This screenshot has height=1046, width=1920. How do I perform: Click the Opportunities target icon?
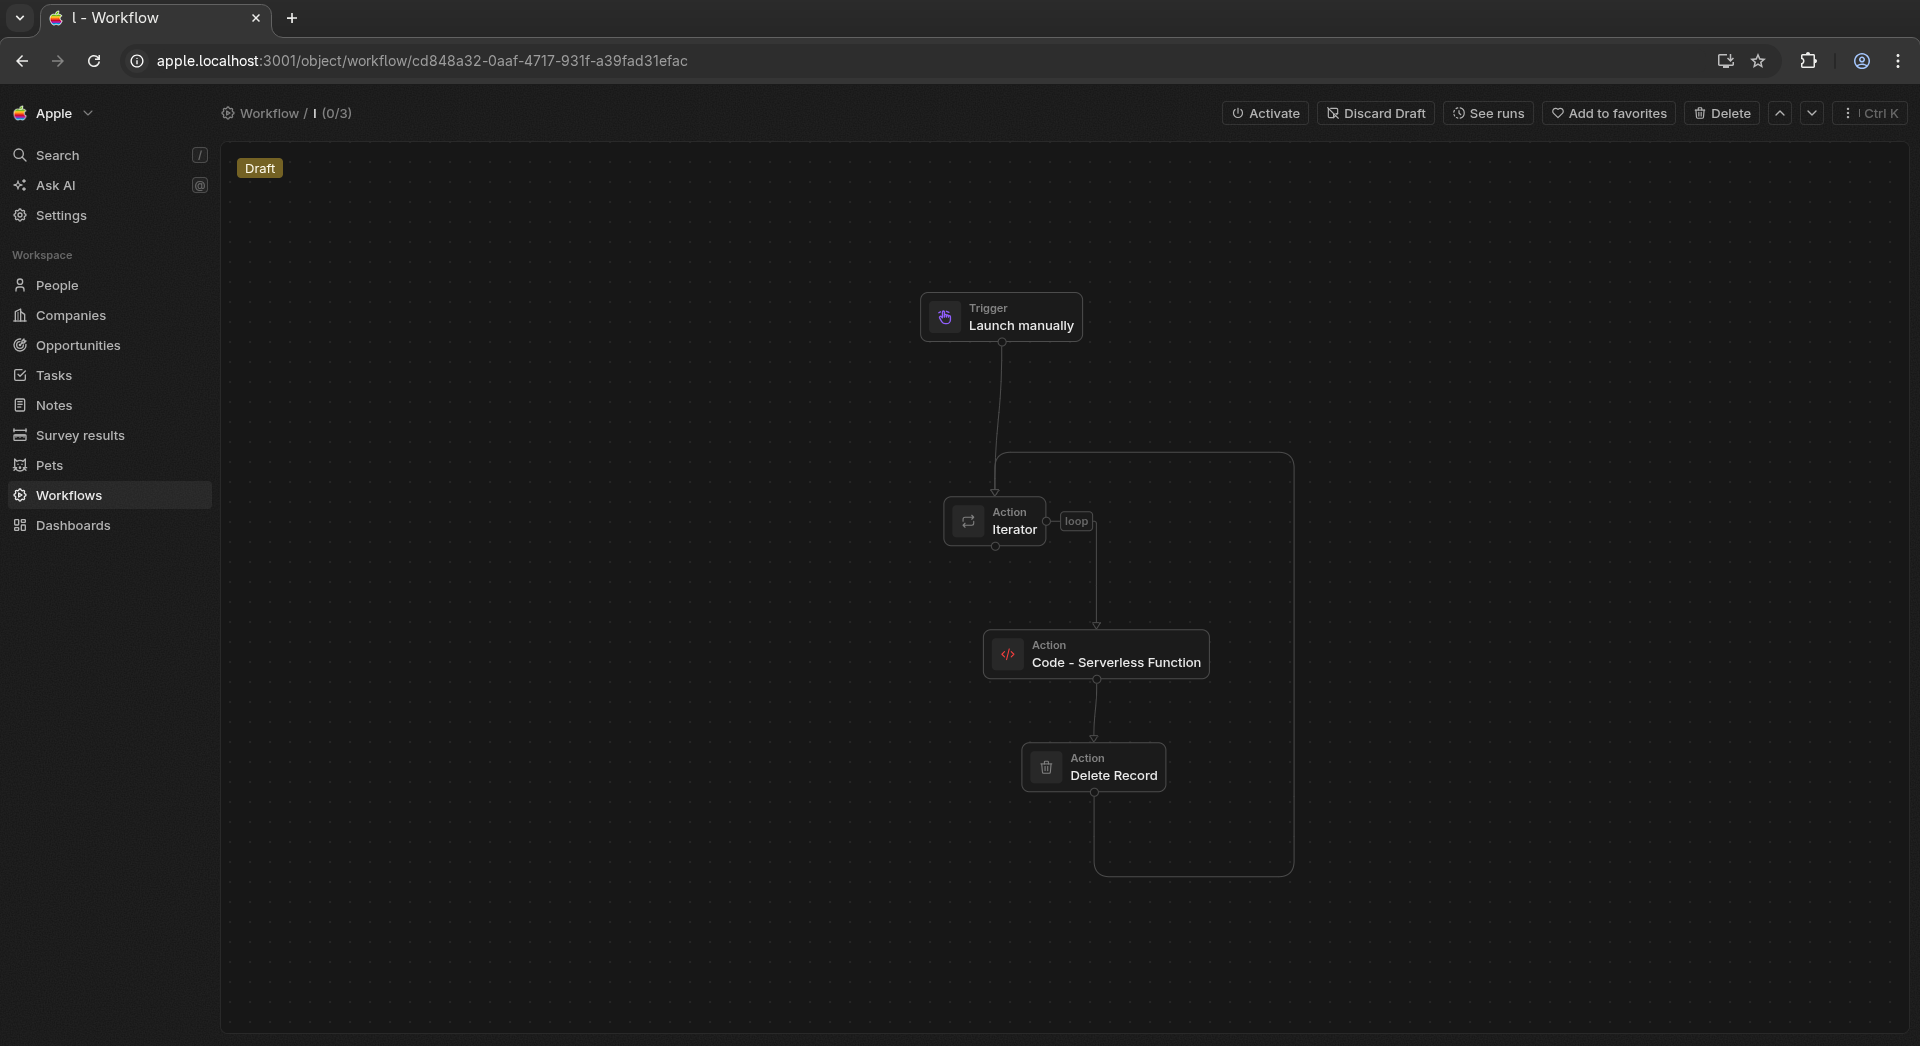(20, 345)
